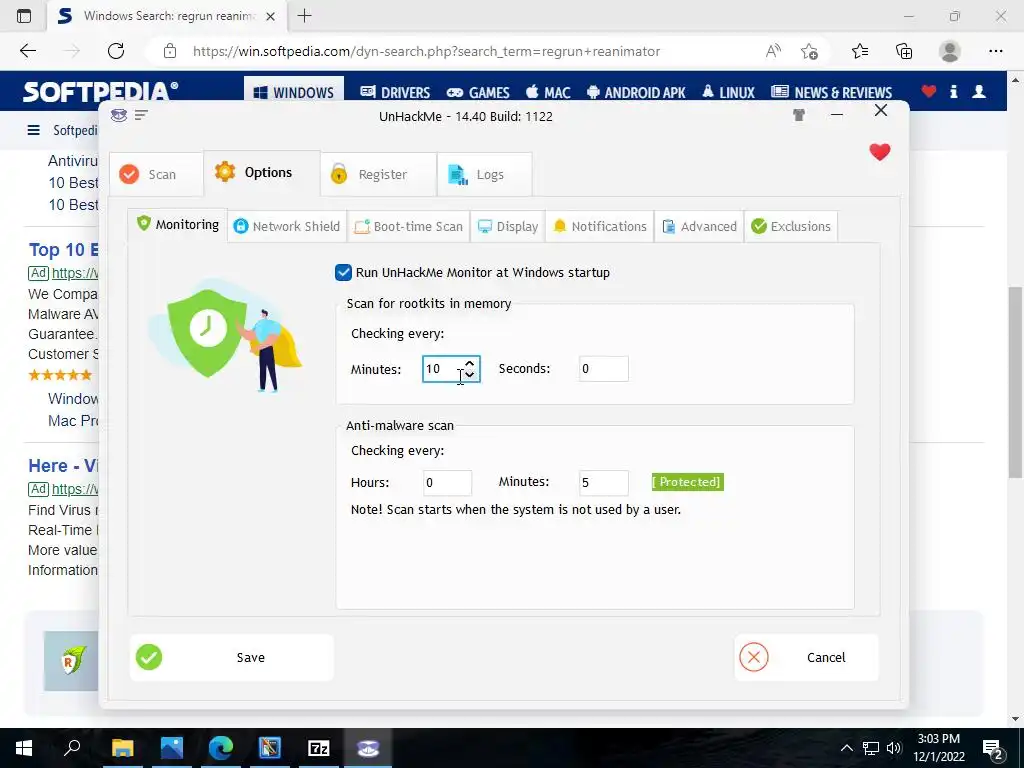Screen dimensions: 1024x768
Task: Go back in the Edge browser
Action: click(x=28, y=51)
